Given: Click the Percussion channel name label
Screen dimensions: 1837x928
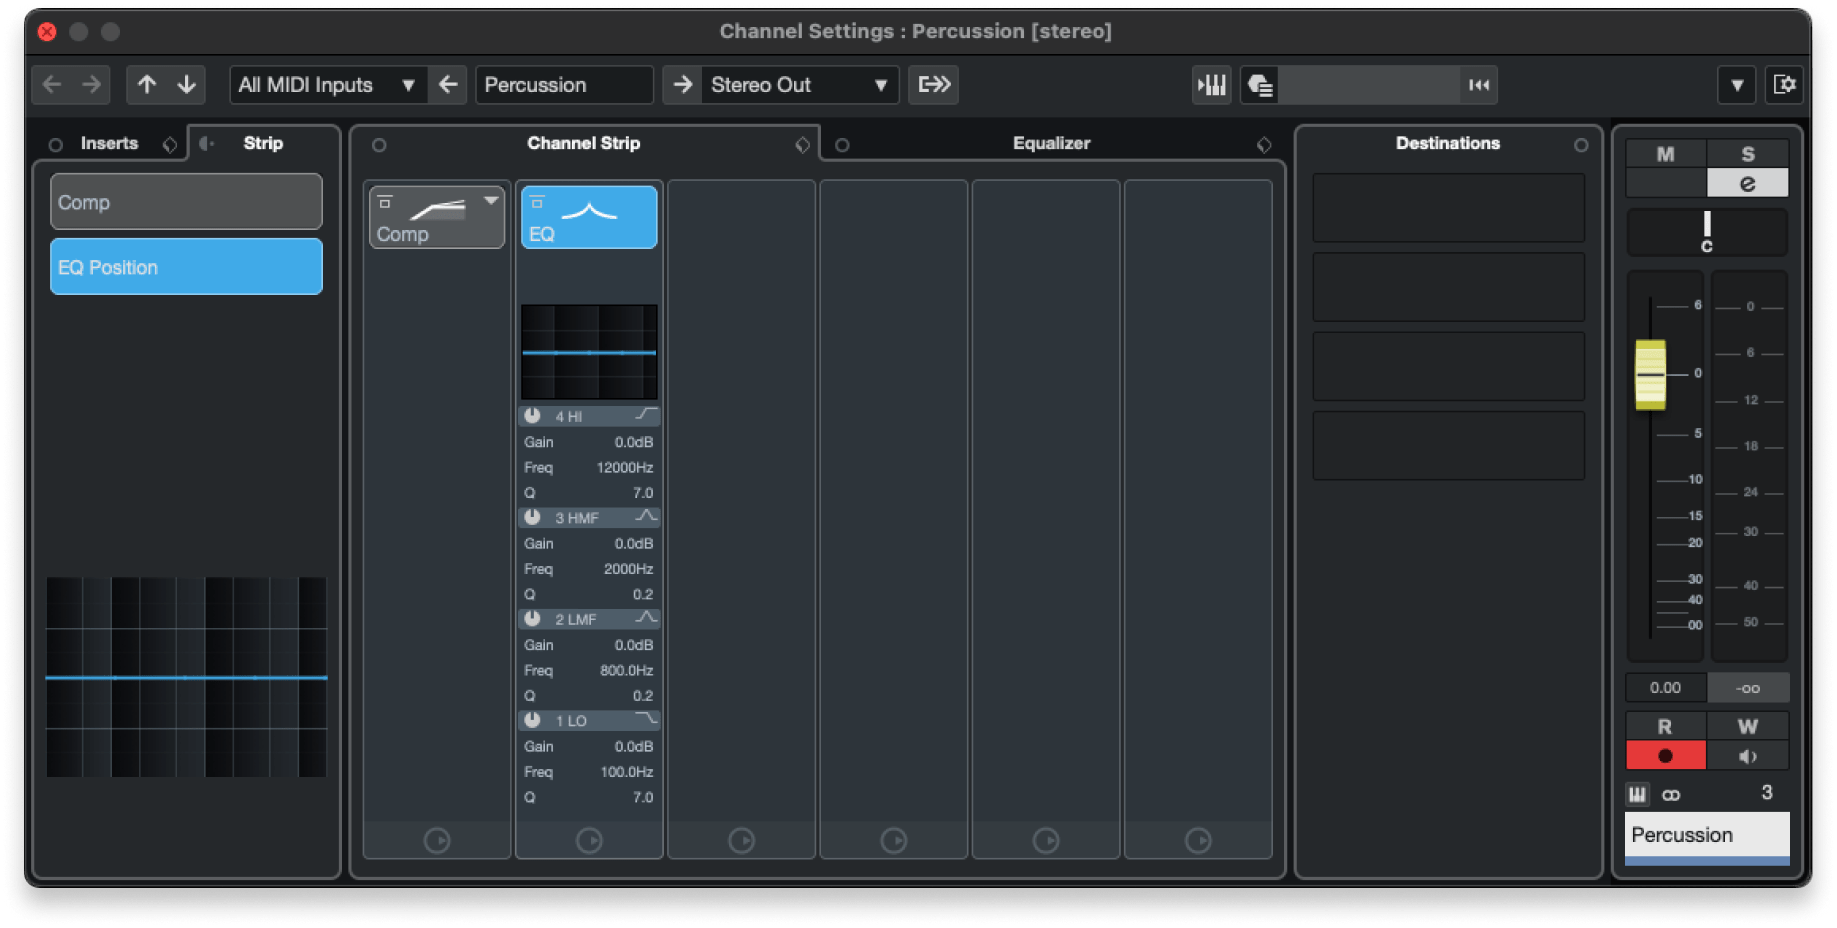Looking at the screenshot, I should tap(1707, 835).
